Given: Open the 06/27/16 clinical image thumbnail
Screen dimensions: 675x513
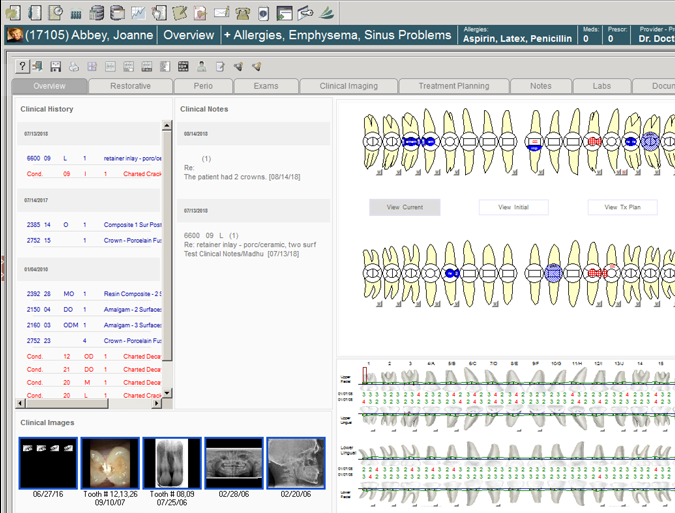Looking at the screenshot, I should point(47,463).
